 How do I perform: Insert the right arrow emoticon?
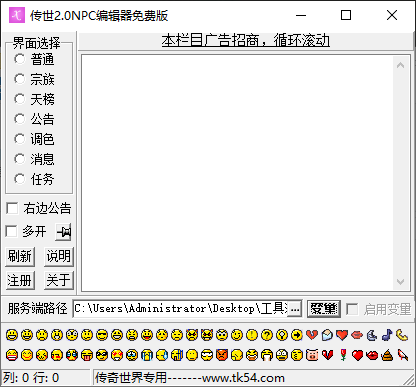click(297, 335)
